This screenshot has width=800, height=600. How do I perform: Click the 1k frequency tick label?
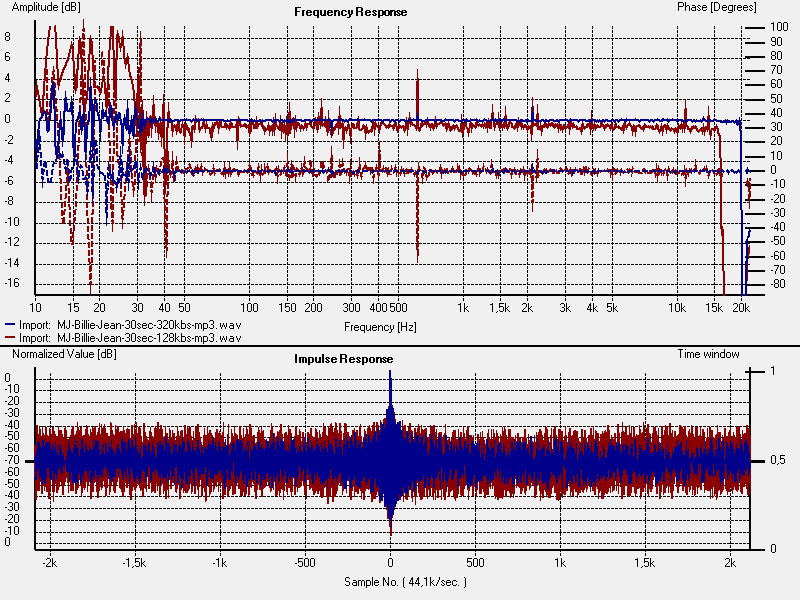(463, 308)
